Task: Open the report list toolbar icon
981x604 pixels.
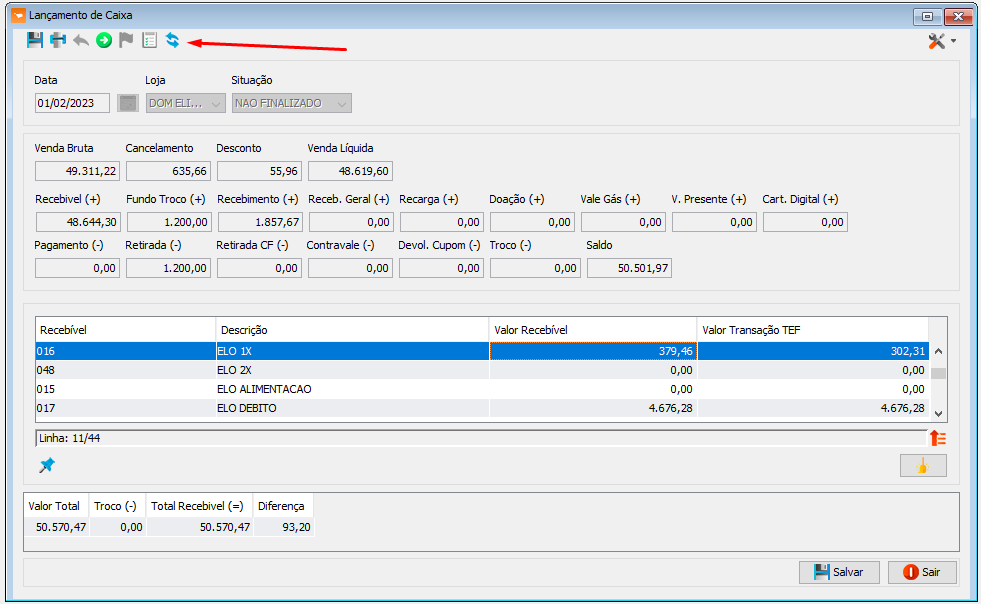Action: point(150,40)
